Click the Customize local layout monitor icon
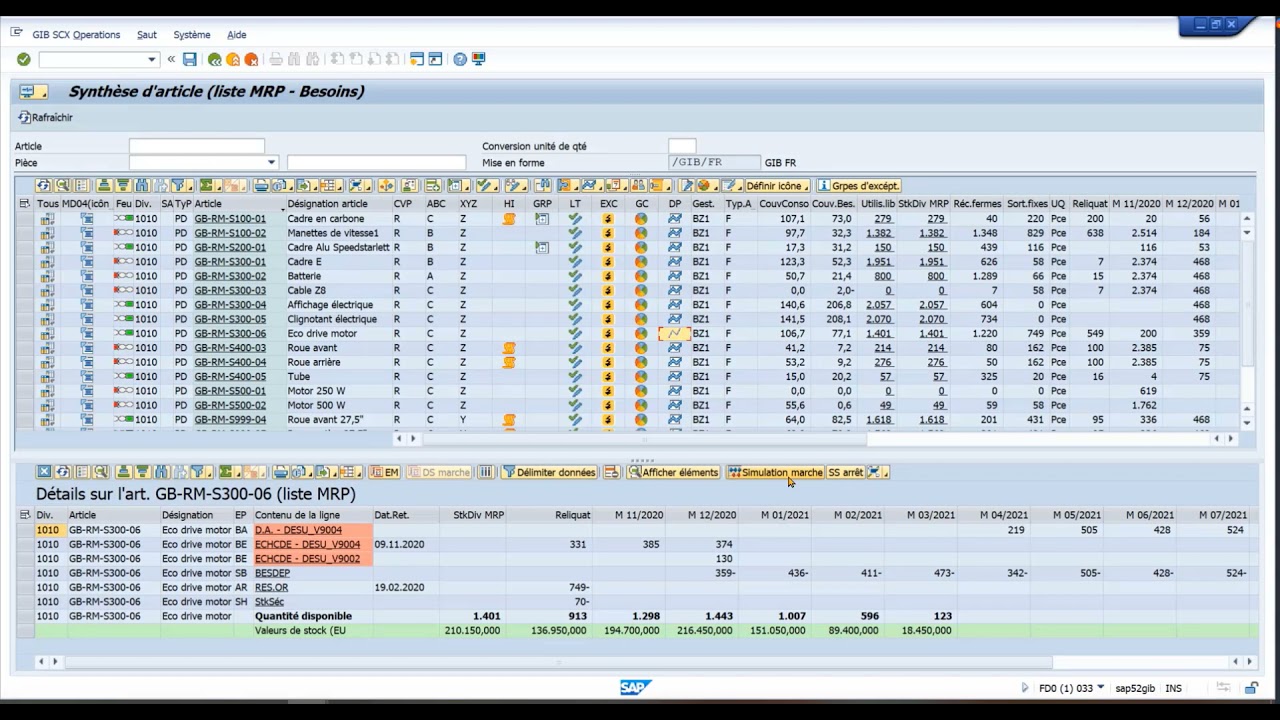This screenshot has height=720, width=1280. click(479, 60)
